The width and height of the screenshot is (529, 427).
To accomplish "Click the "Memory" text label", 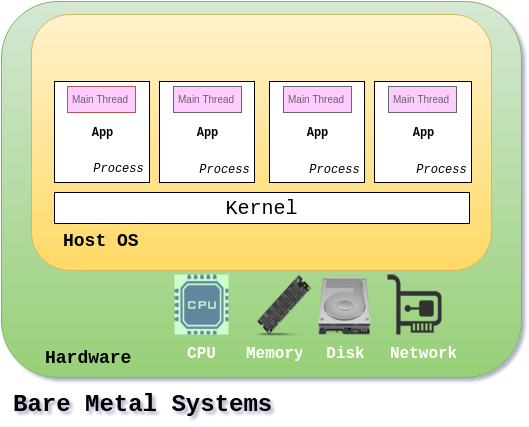I will [x=274, y=353].
